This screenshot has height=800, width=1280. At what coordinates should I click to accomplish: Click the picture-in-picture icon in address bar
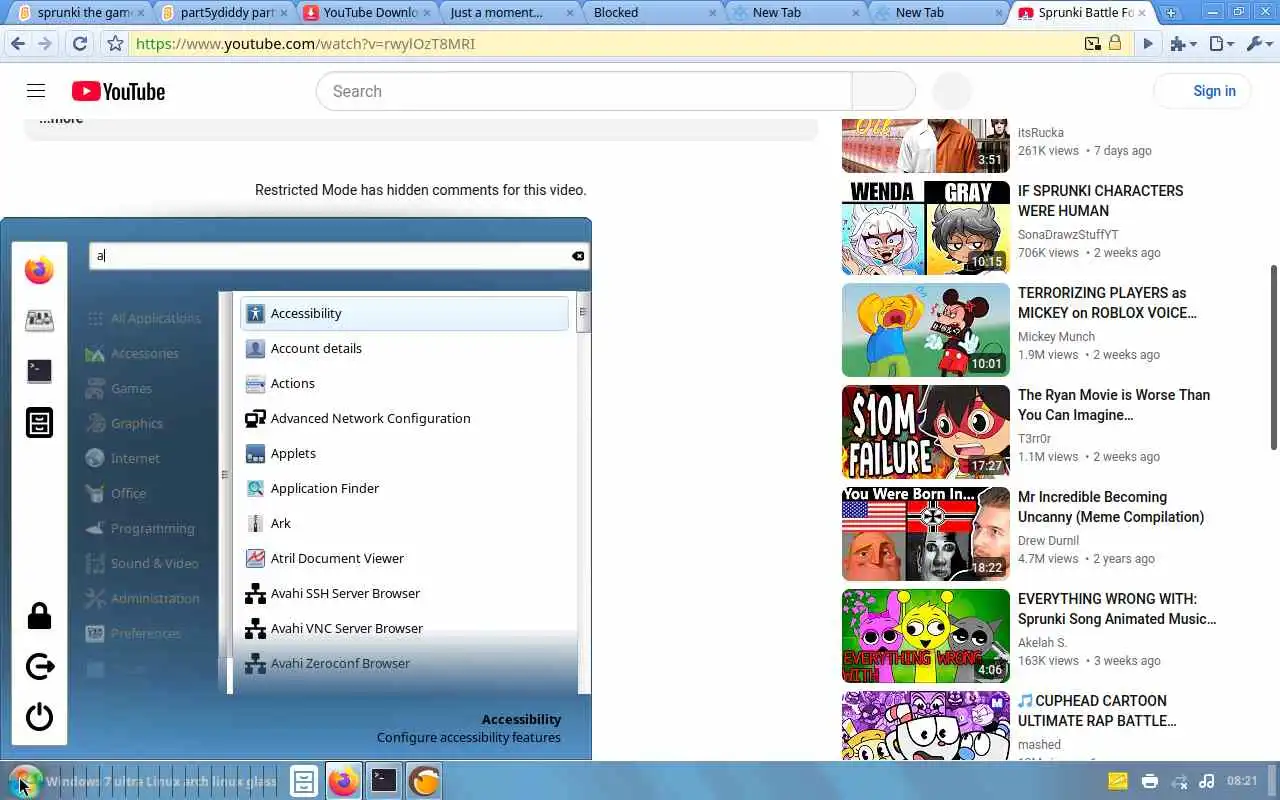pyautogui.click(x=1093, y=44)
